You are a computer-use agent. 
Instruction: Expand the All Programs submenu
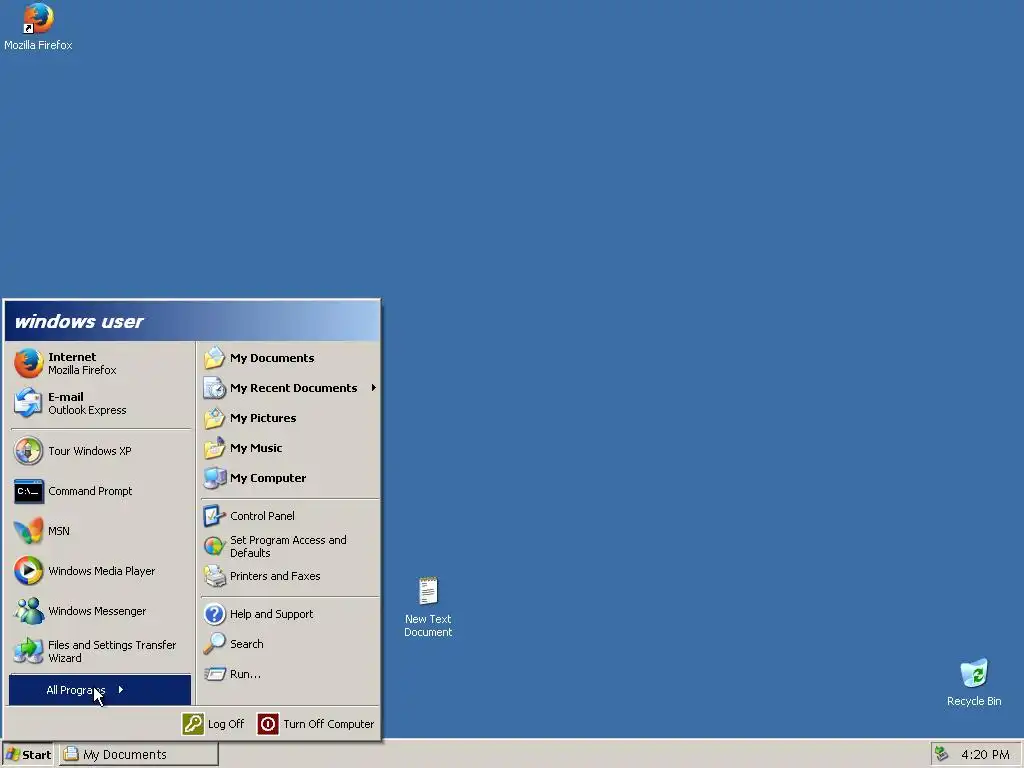tap(100, 690)
